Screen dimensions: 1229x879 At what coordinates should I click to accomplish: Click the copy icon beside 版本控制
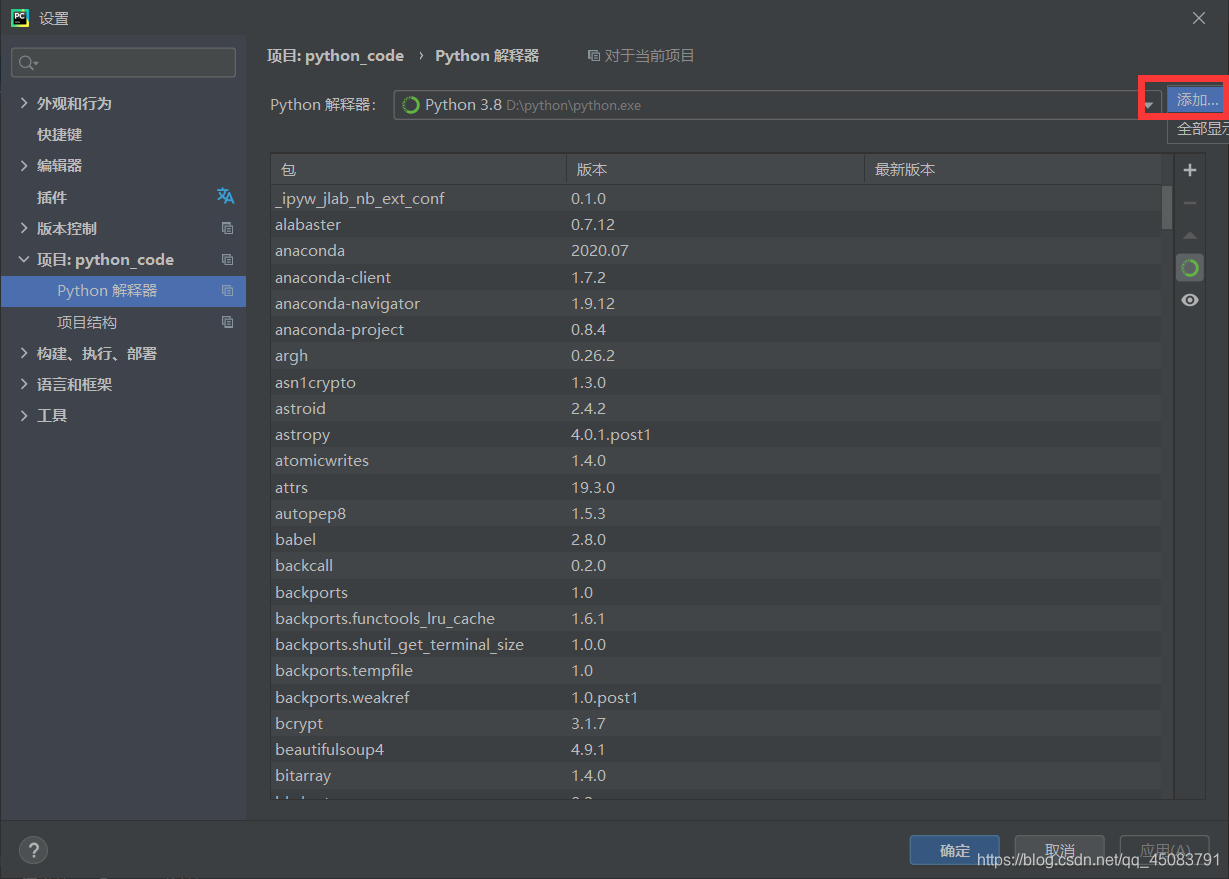(227, 228)
